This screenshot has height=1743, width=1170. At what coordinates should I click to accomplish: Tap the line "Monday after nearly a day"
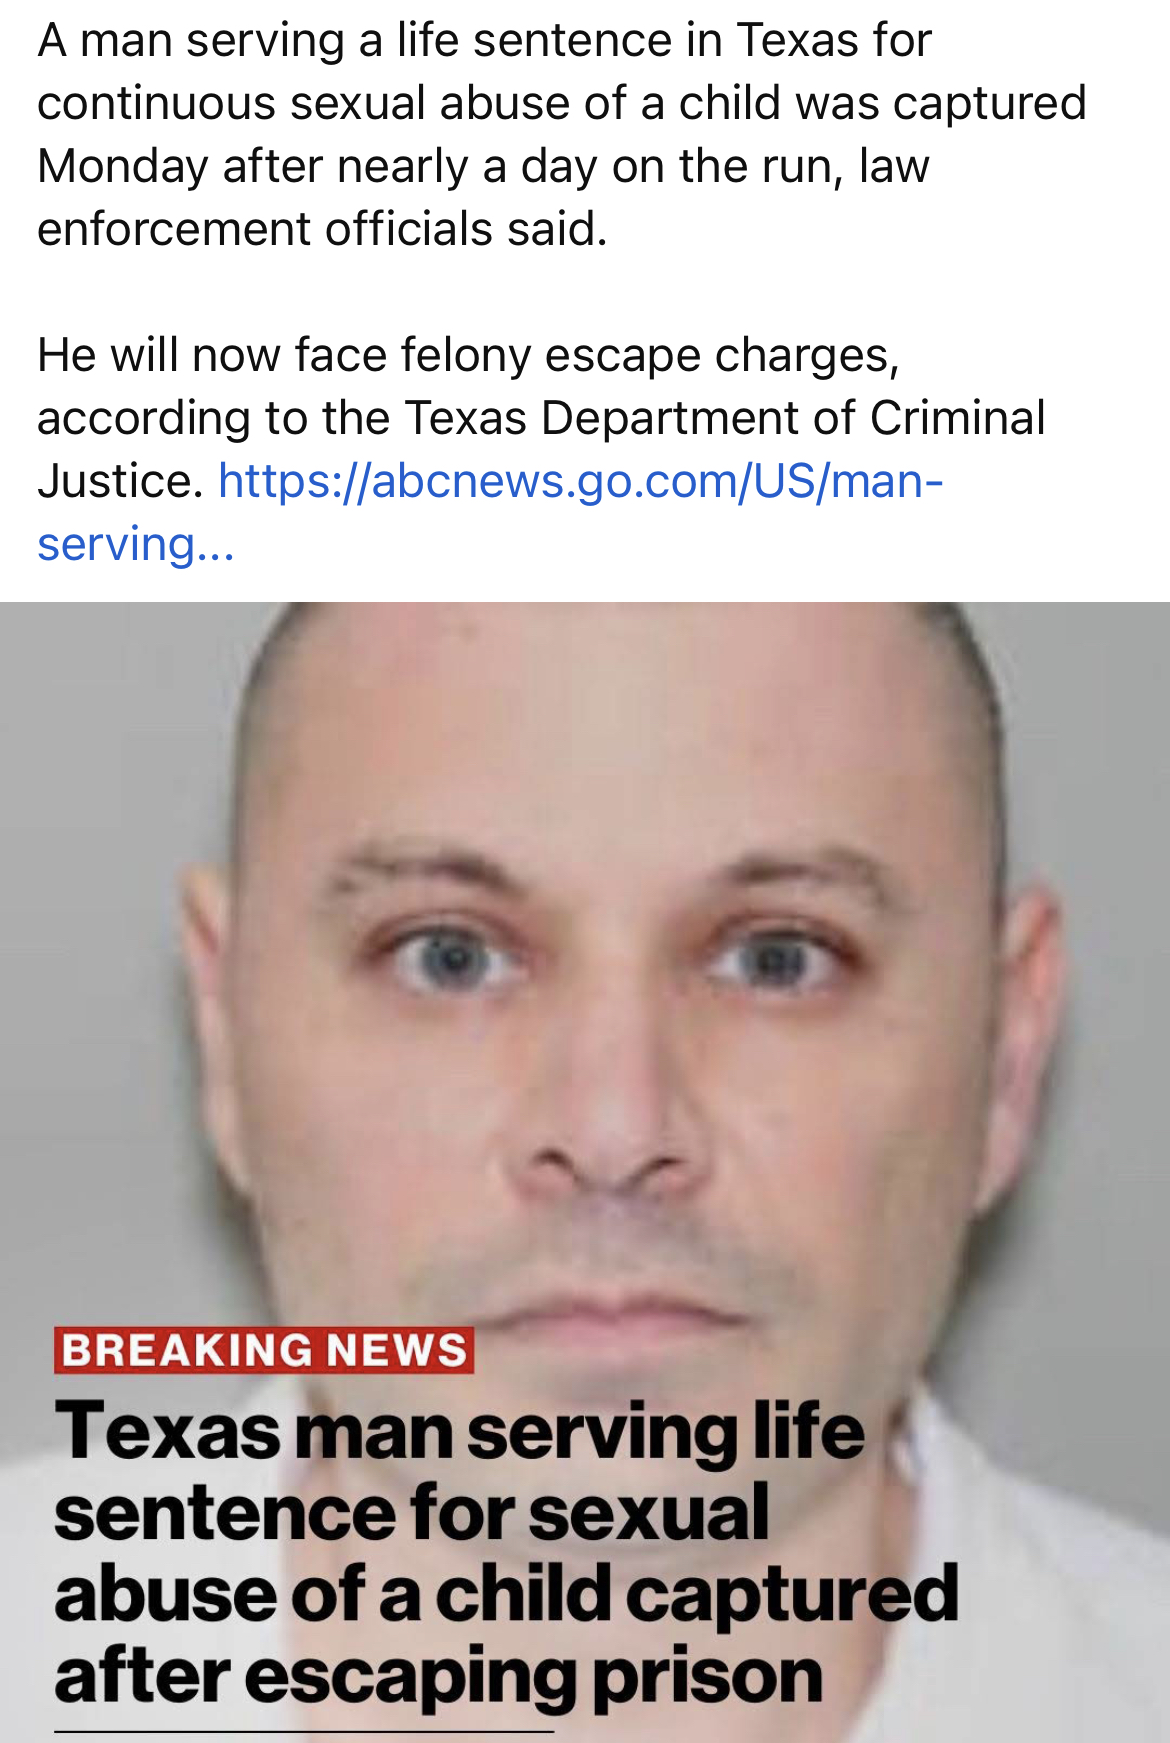coord(483,166)
